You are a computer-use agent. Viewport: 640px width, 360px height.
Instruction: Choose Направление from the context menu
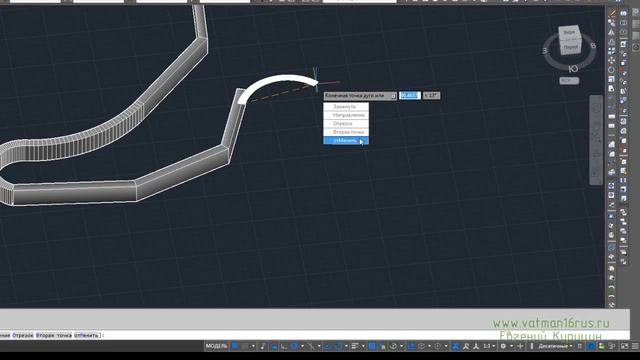click(346, 115)
